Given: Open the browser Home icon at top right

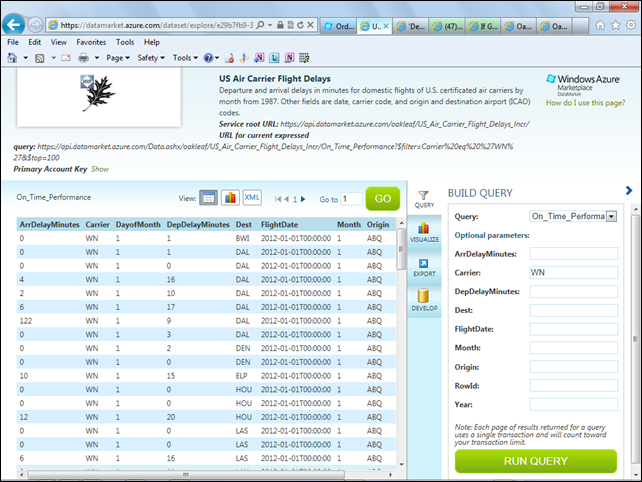Looking at the screenshot, I should tap(600, 25).
